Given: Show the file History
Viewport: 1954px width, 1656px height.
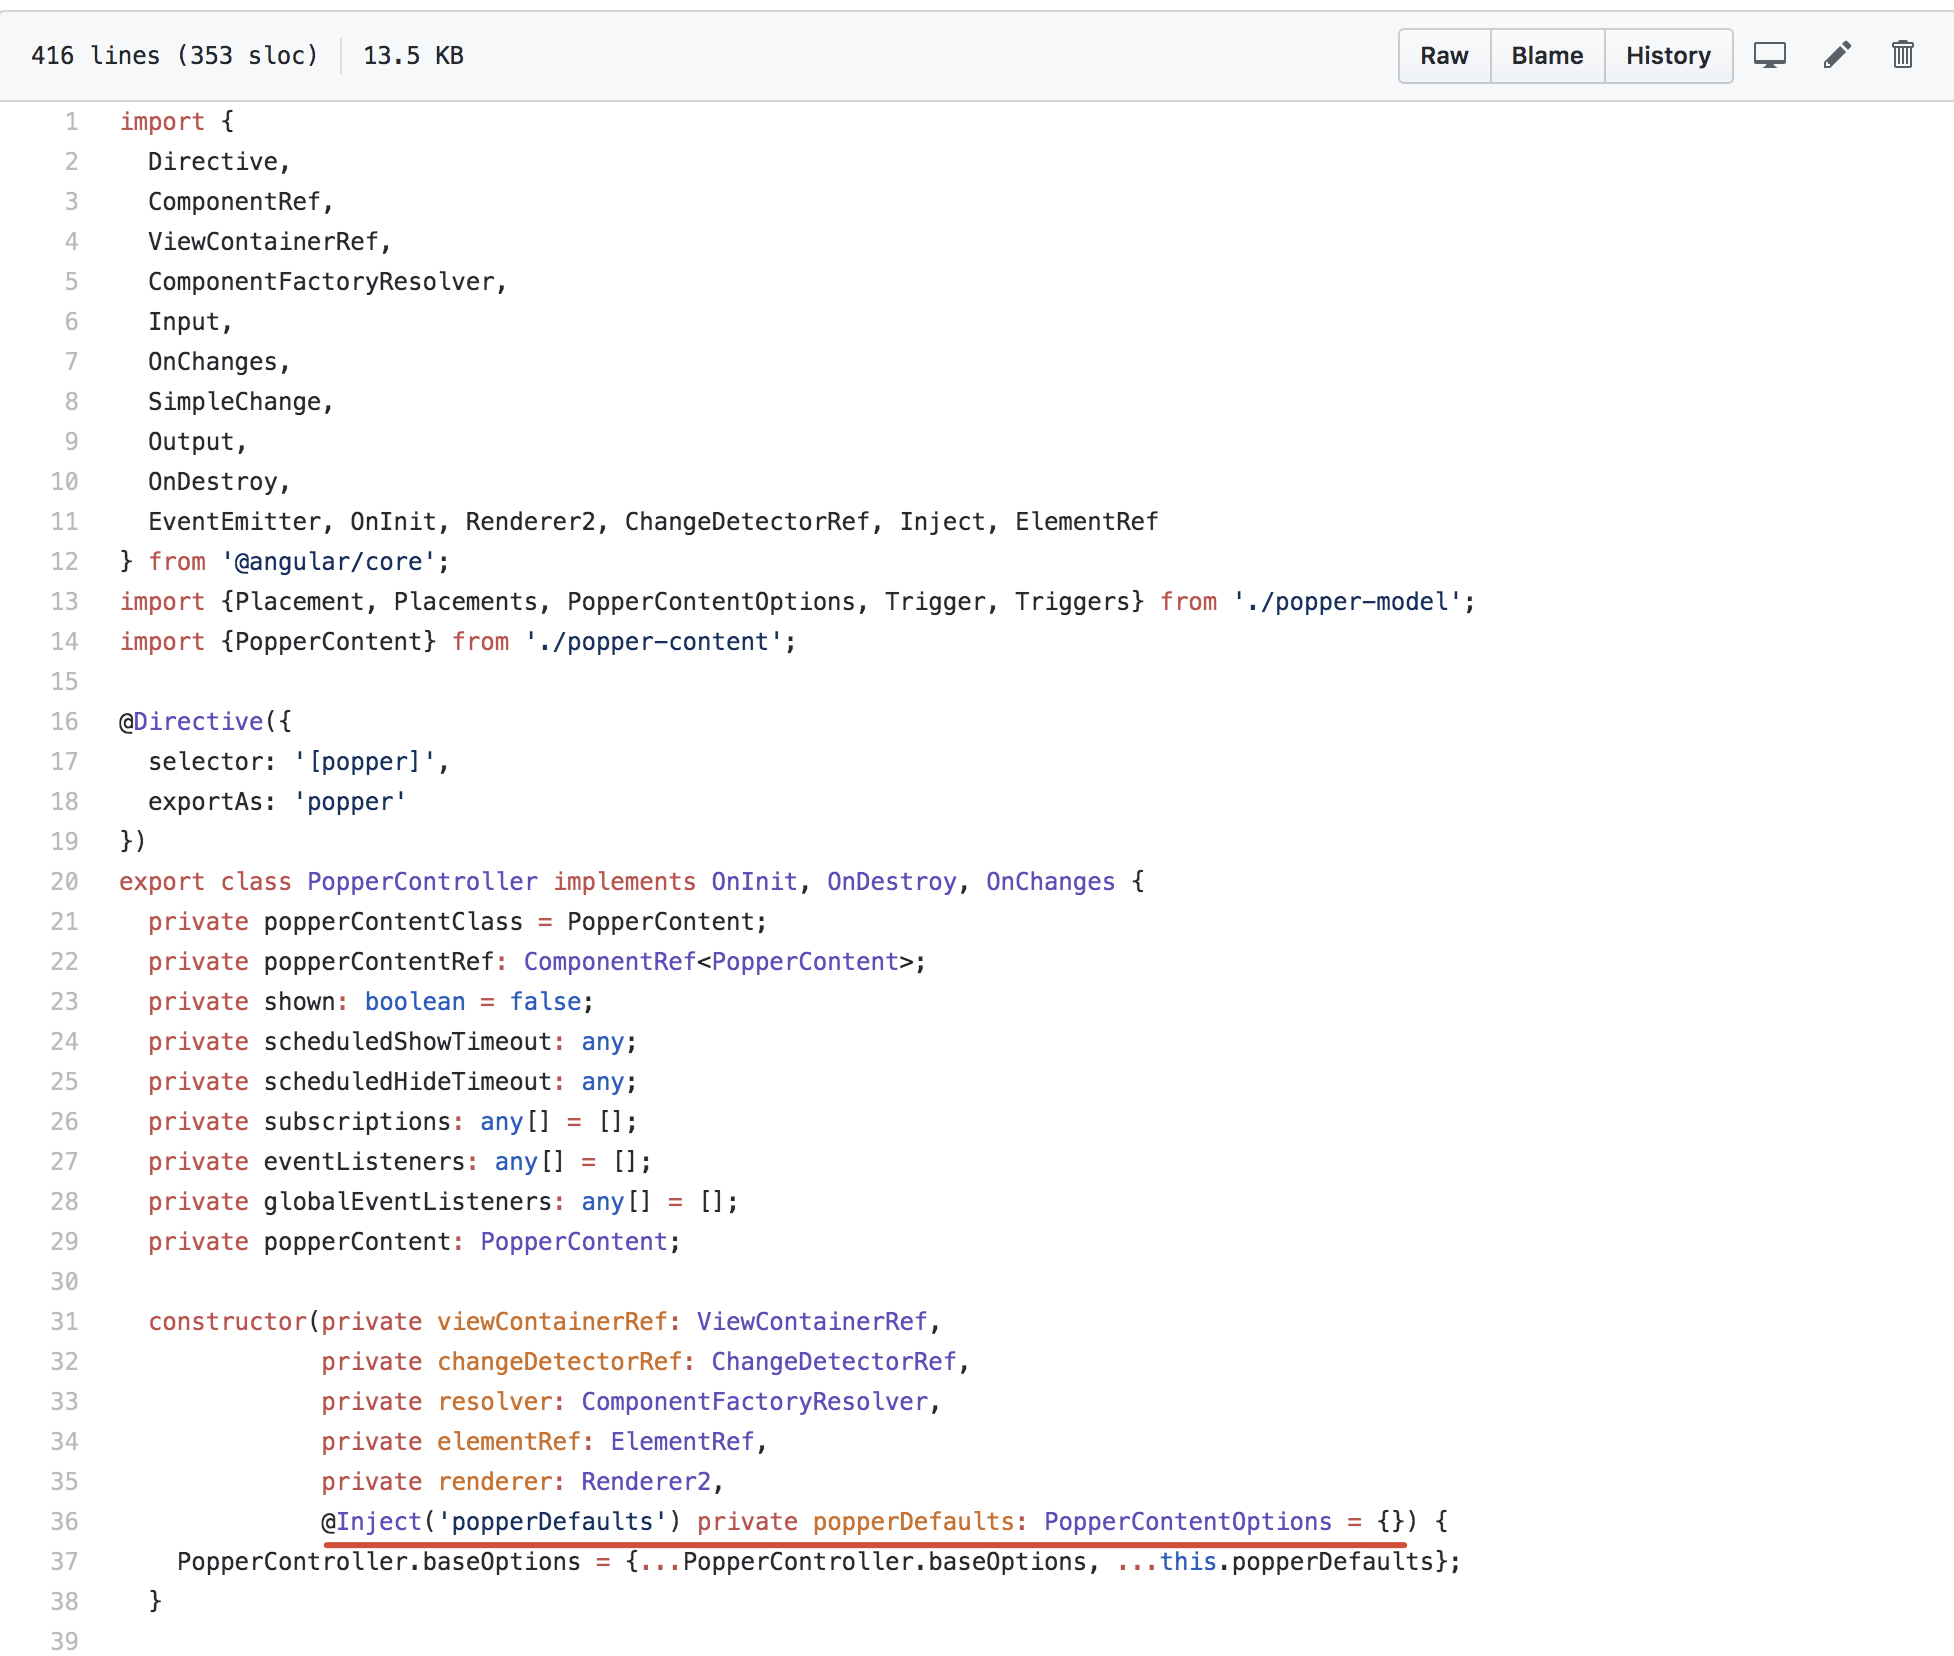Looking at the screenshot, I should click(x=1668, y=55).
